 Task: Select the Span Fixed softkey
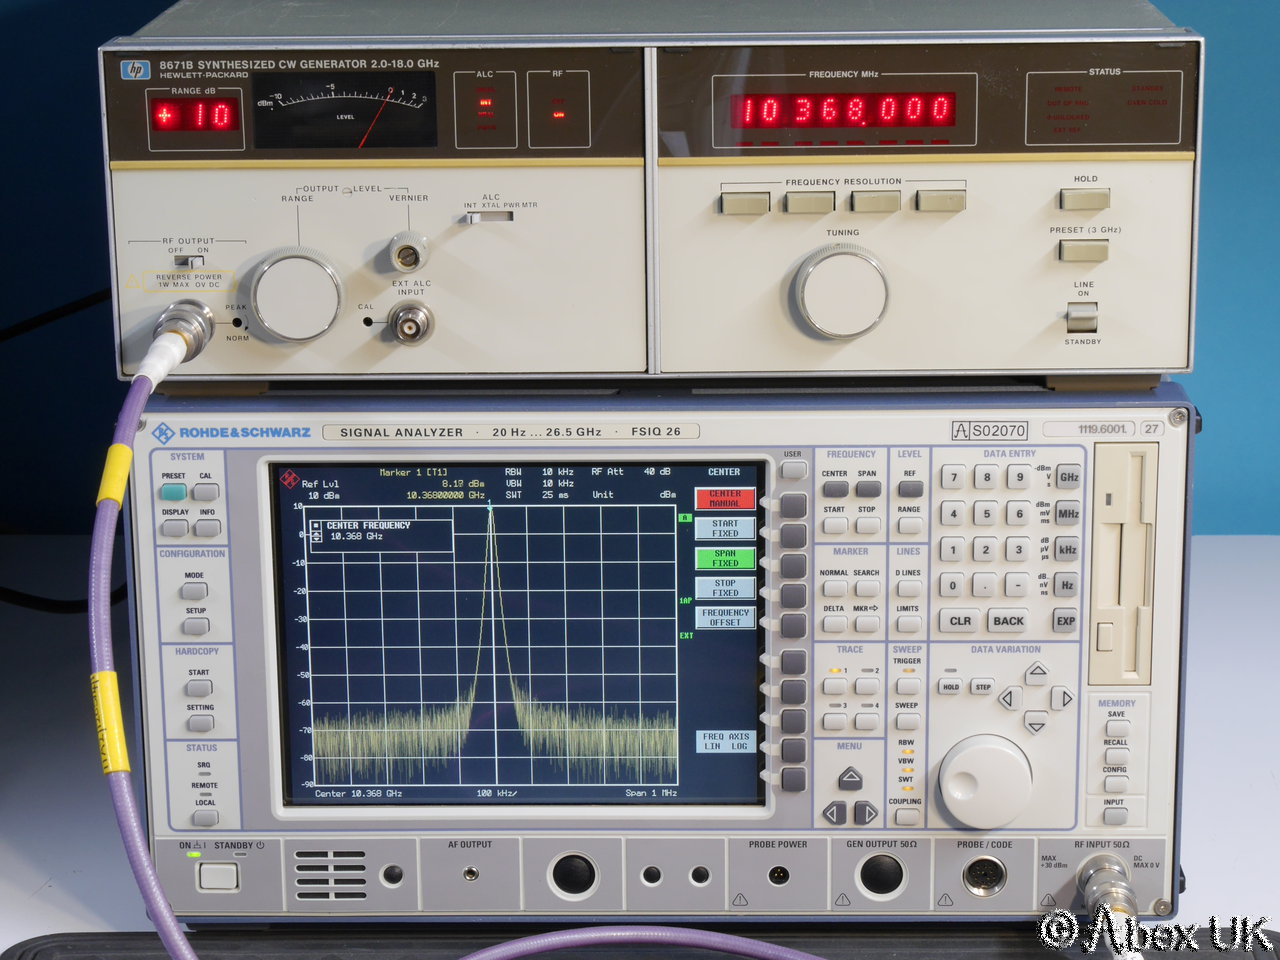point(725,558)
